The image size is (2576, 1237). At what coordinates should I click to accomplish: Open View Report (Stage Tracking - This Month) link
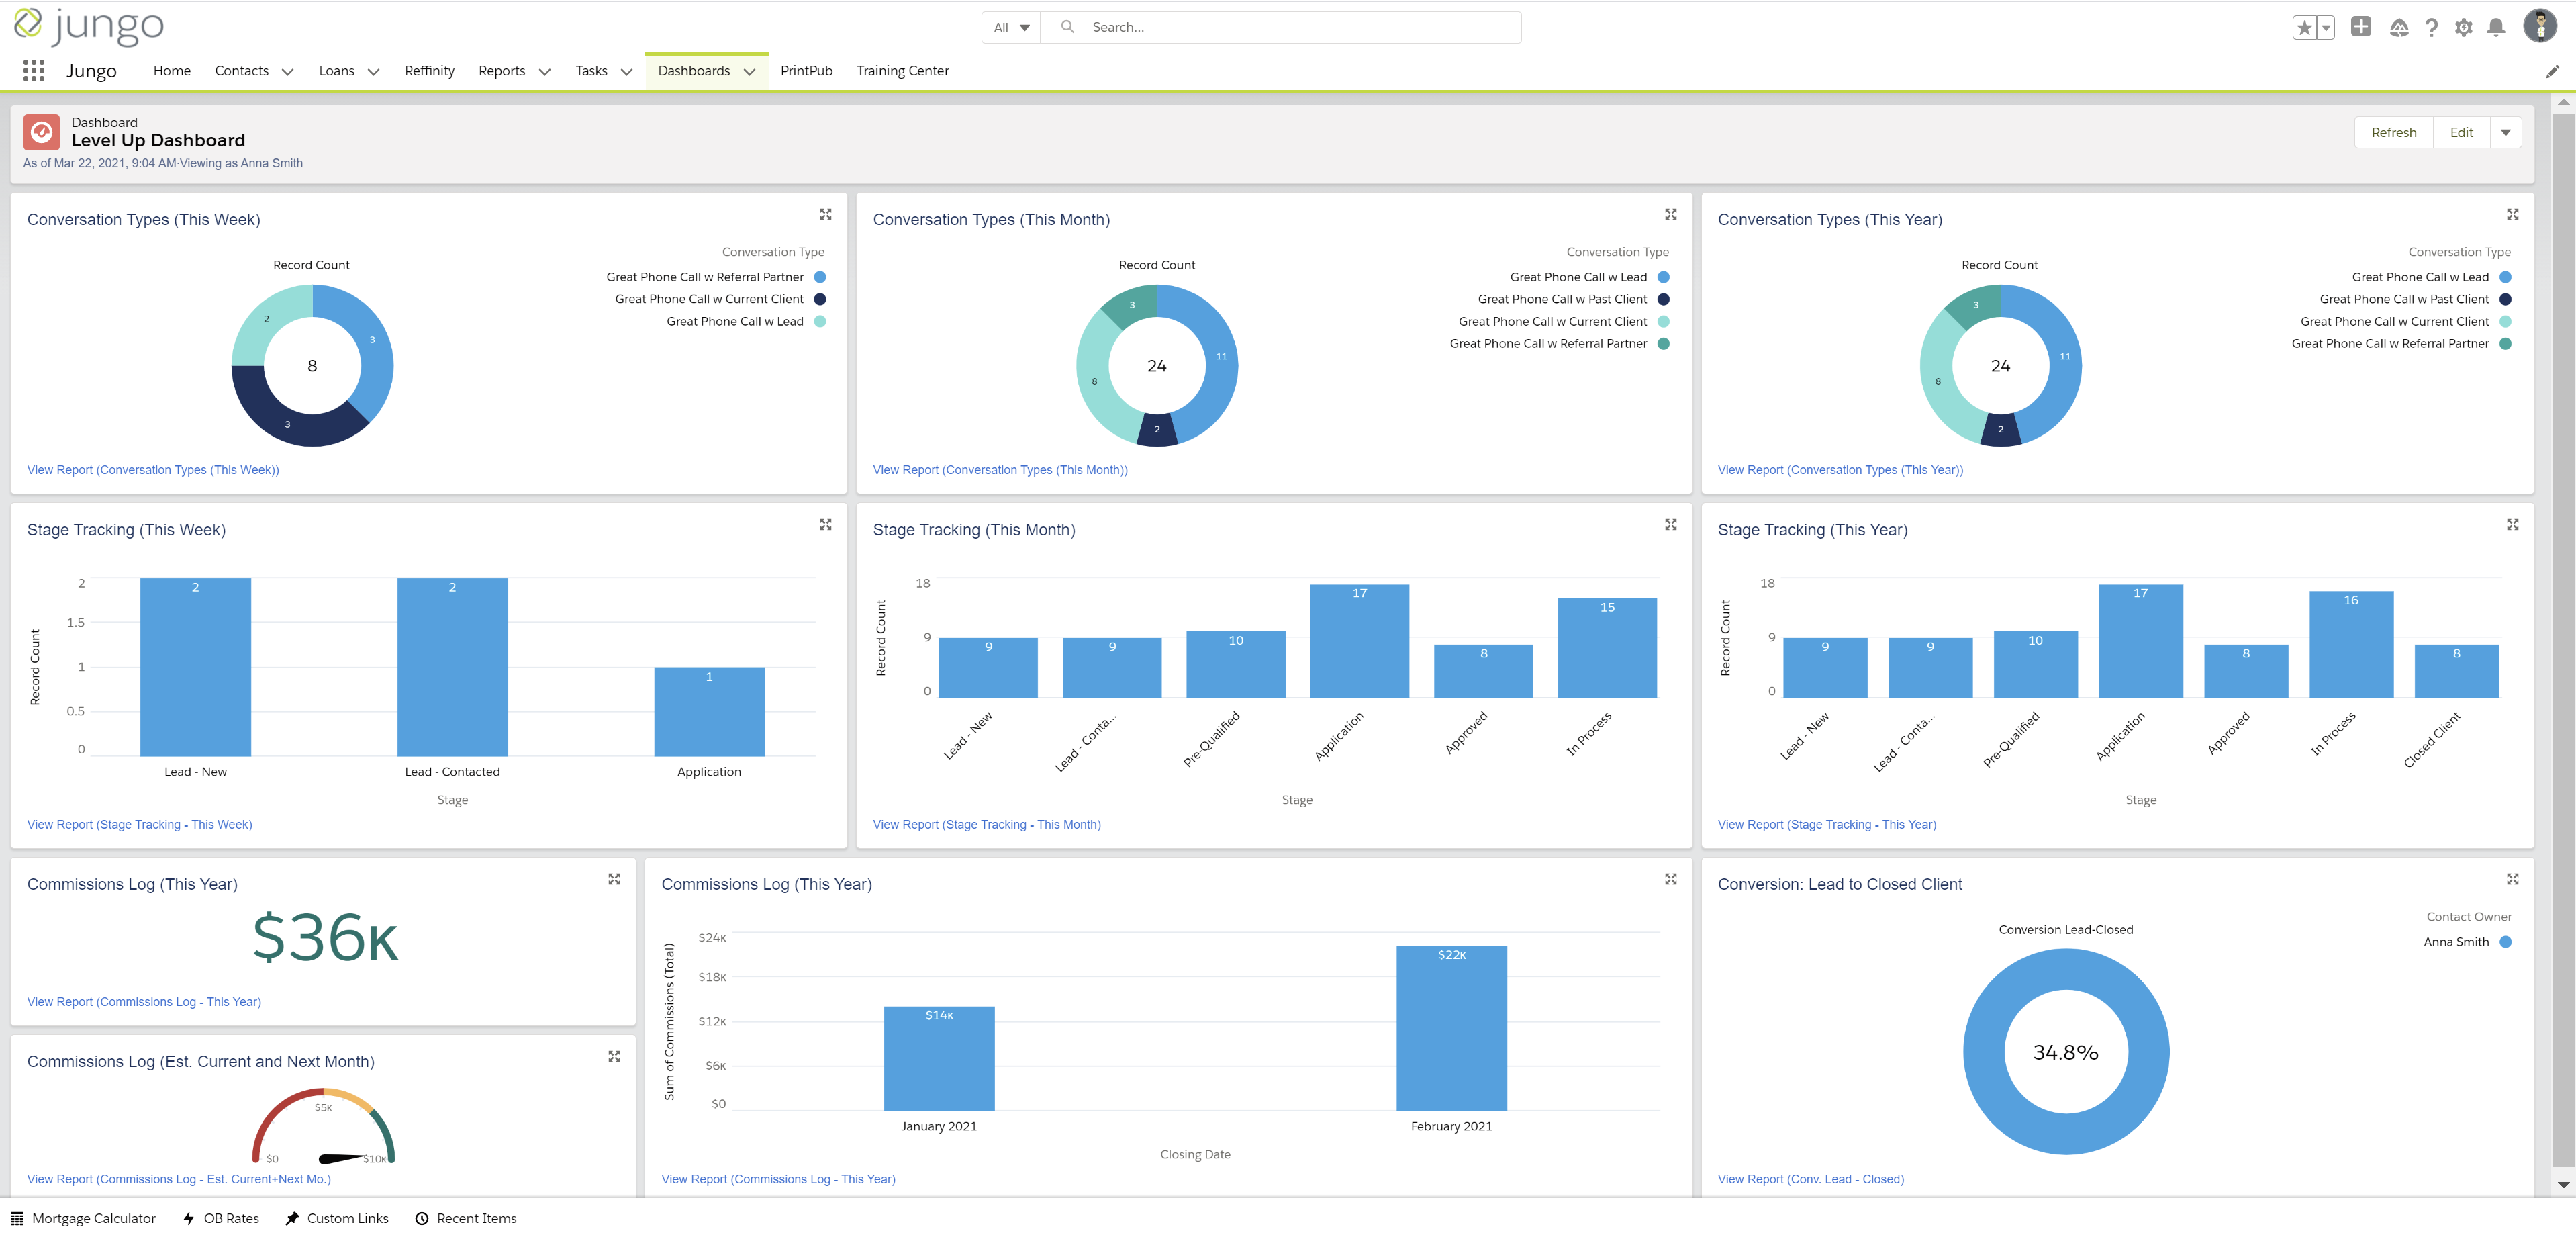pyautogui.click(x=986, y=824)
